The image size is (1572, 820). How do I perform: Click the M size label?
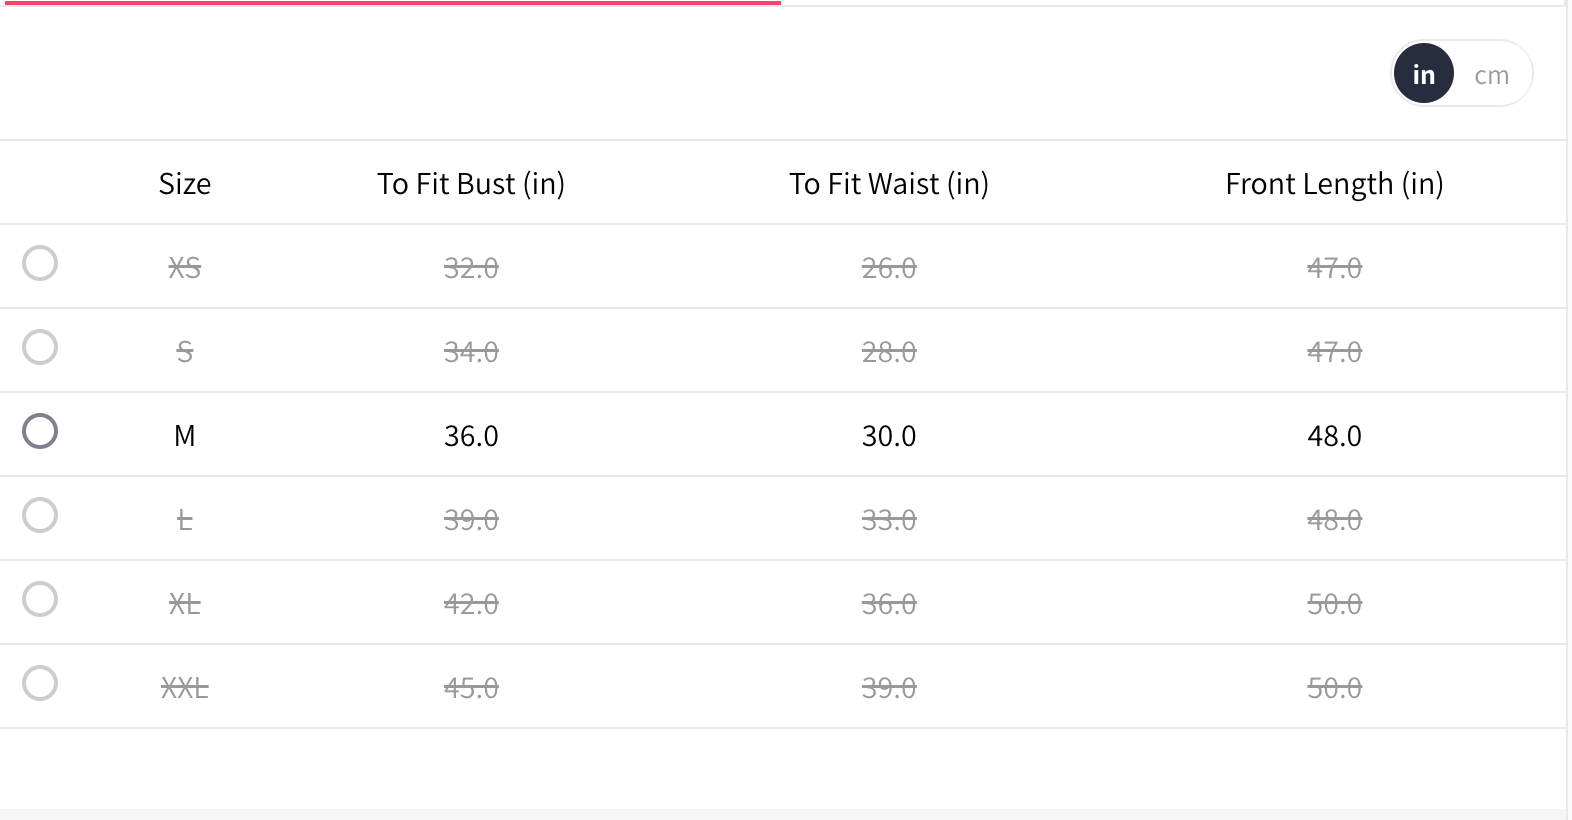point(185,436)
